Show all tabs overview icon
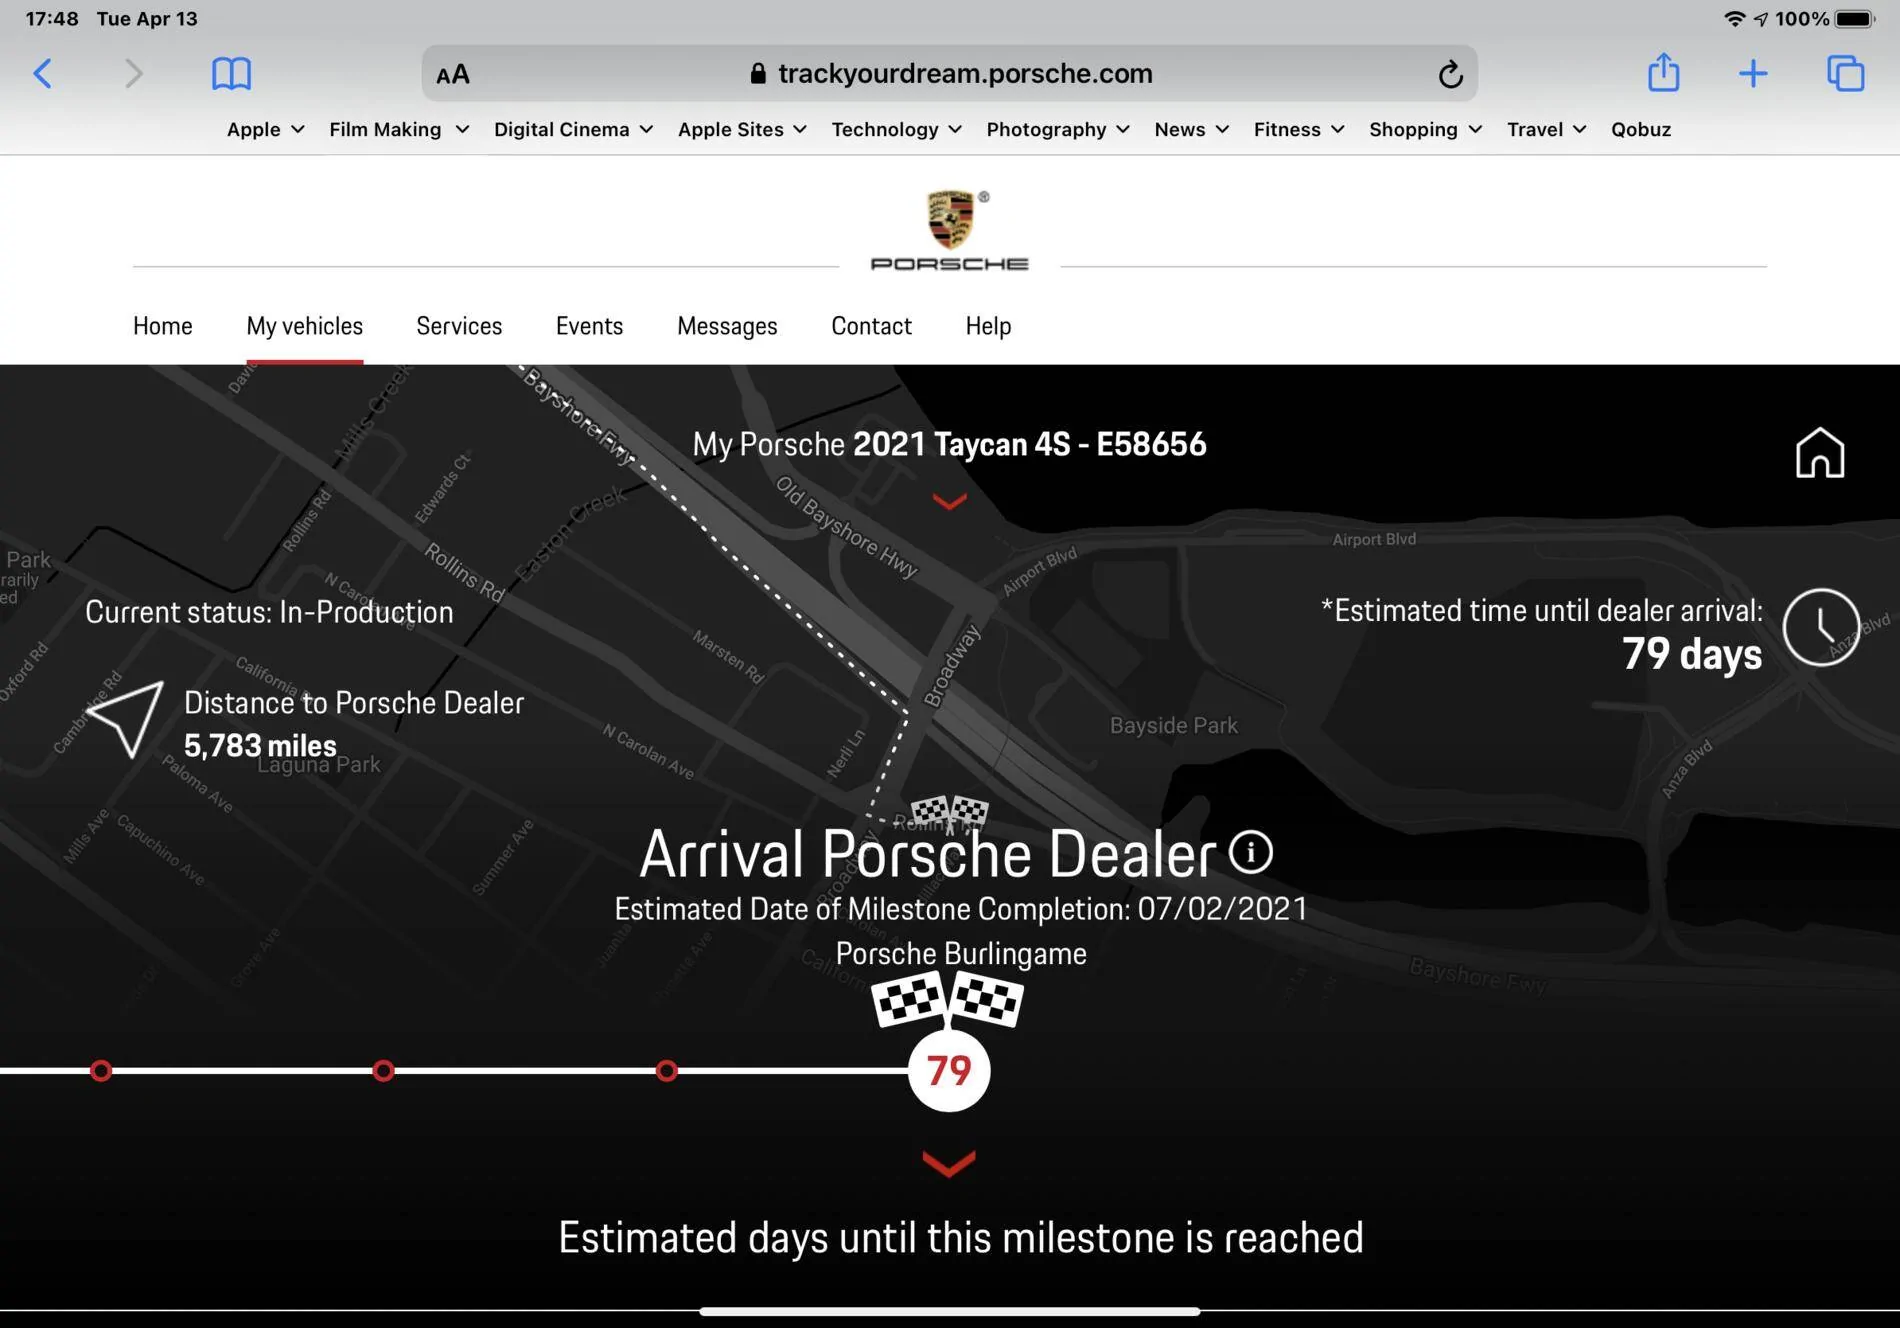 pyautogui.click(x=1845, y=73)
